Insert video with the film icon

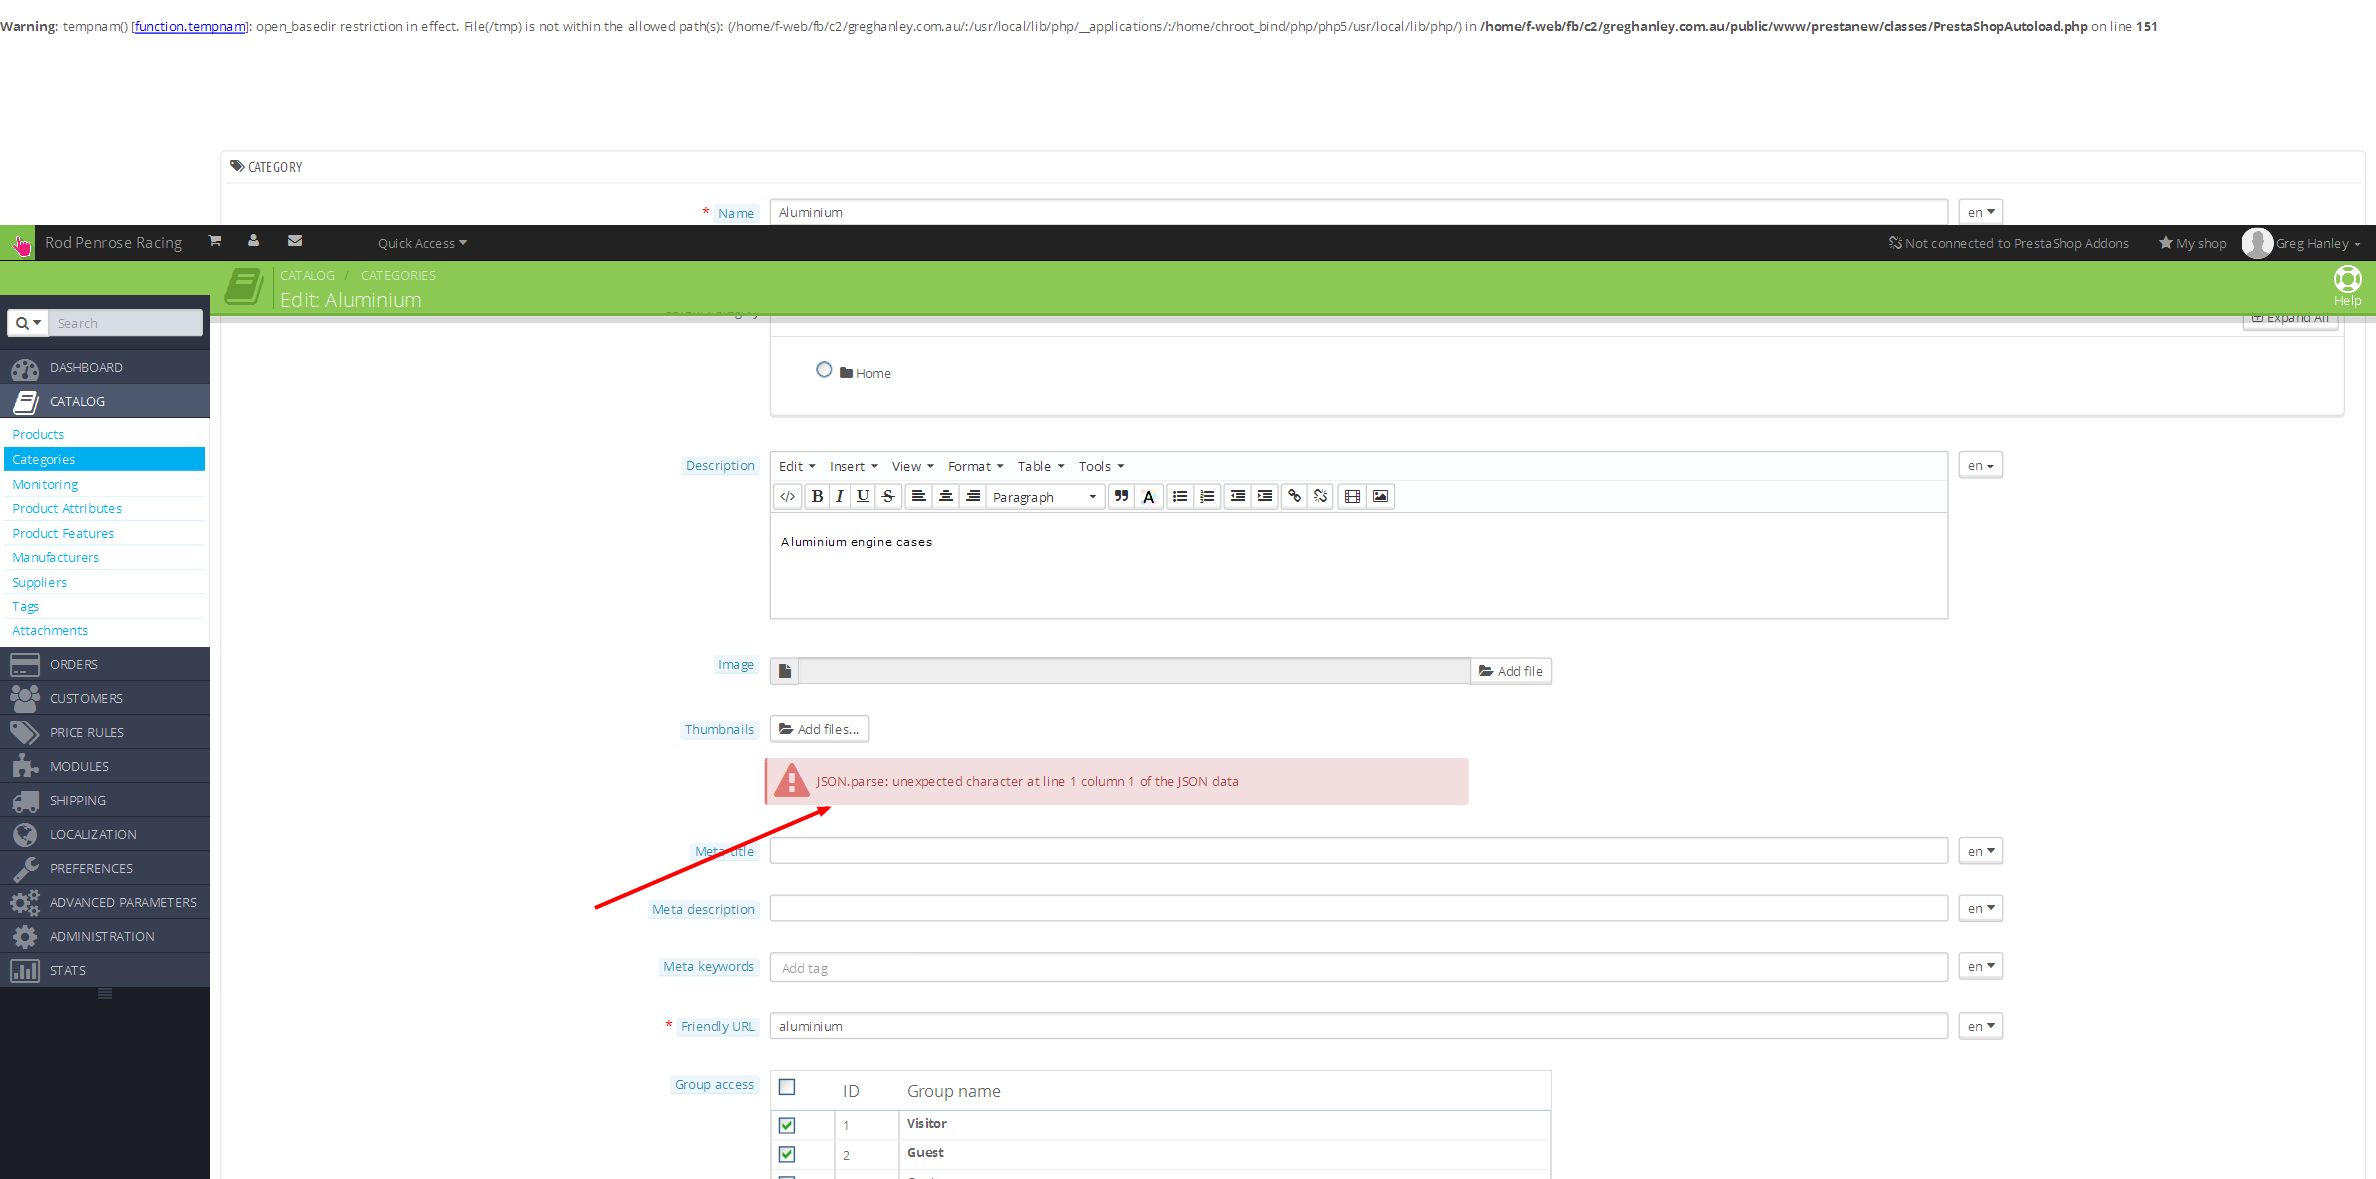(1352, 497)
